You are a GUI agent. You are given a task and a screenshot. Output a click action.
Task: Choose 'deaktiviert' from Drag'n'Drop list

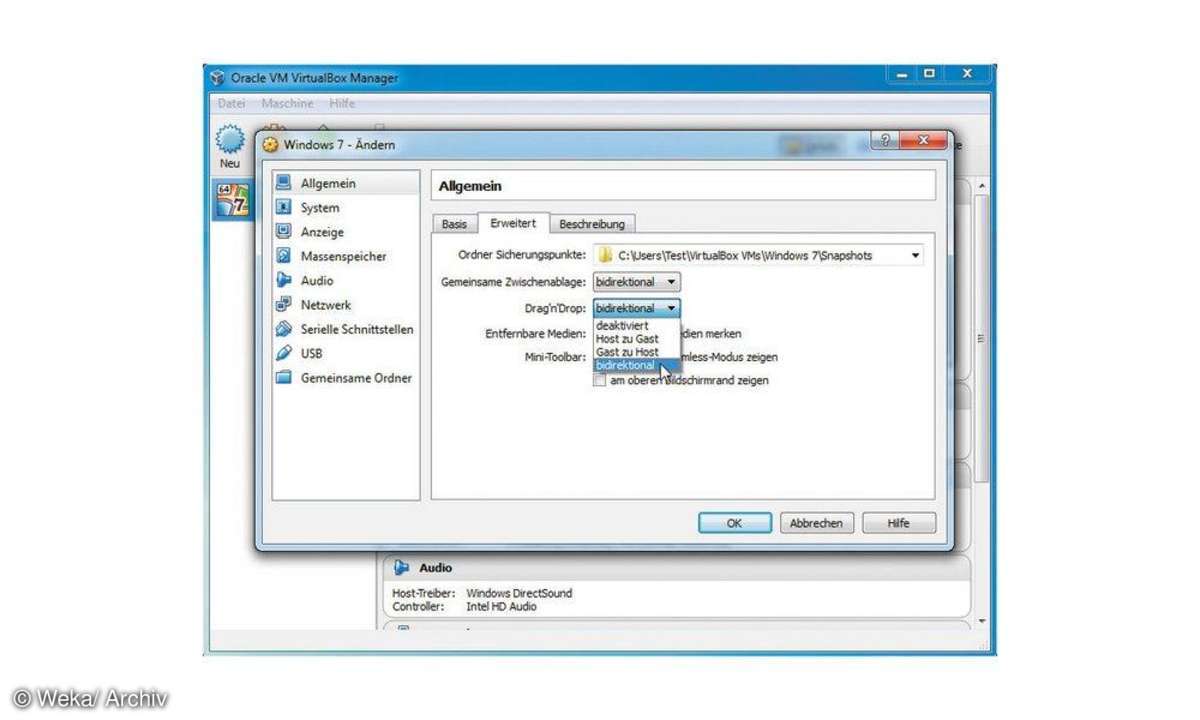637,326
